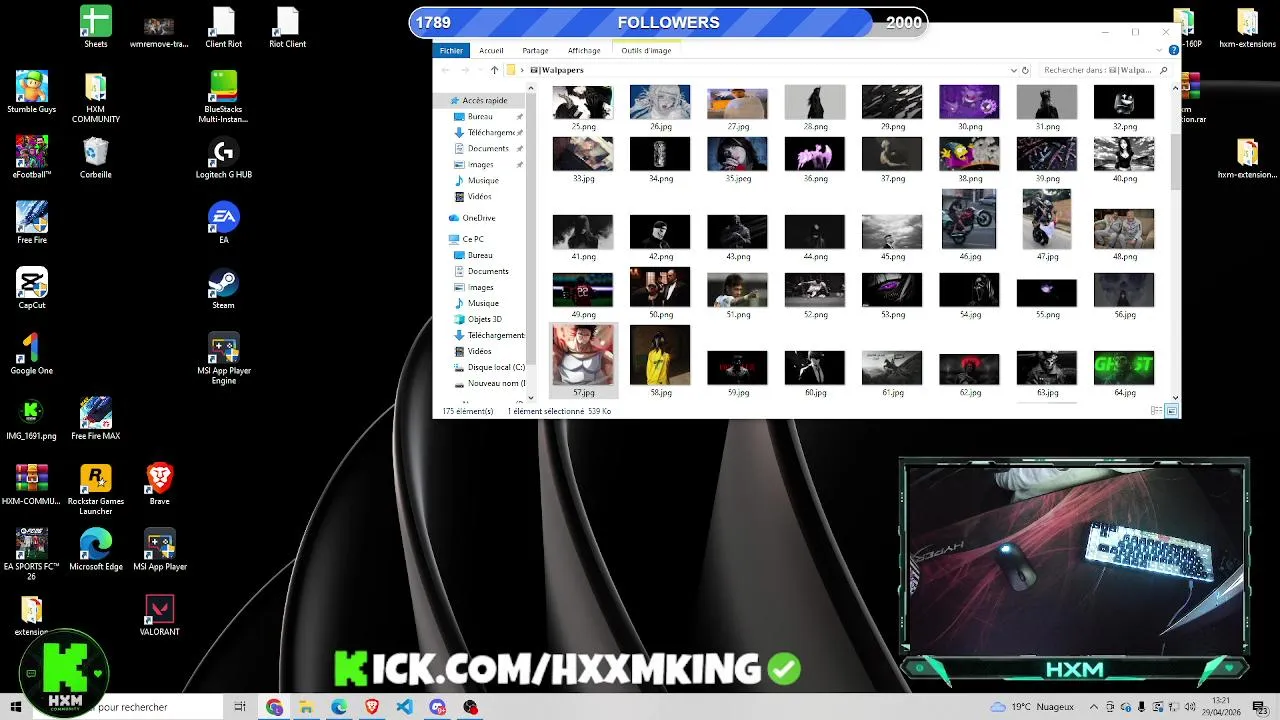1280x720 pixels.
Task: Click the Brave icon in the taskbar
Action: [372, 707]
